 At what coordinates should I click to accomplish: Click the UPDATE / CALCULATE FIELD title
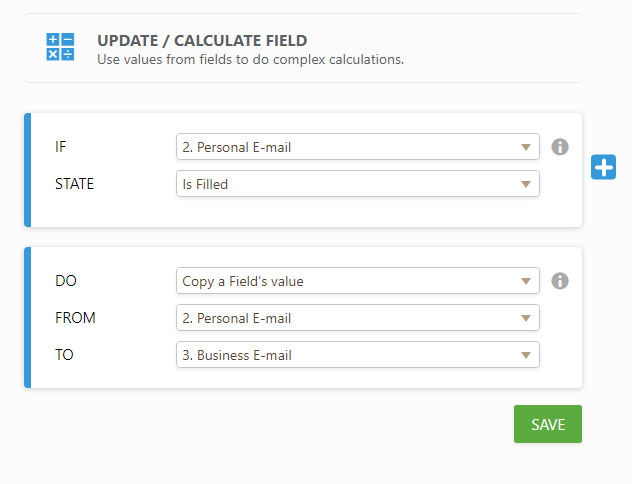tap(201, 41)
